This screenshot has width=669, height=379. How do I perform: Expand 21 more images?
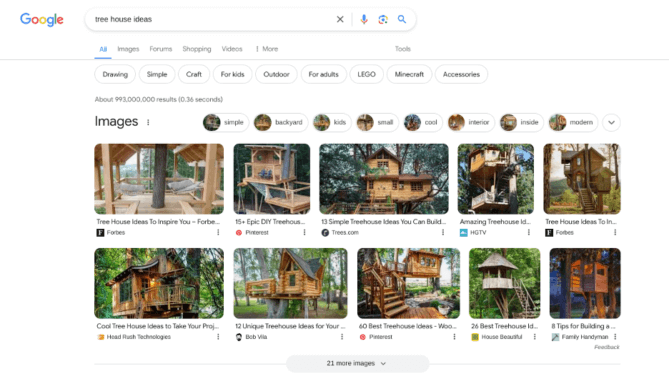(x=358, y=363)
